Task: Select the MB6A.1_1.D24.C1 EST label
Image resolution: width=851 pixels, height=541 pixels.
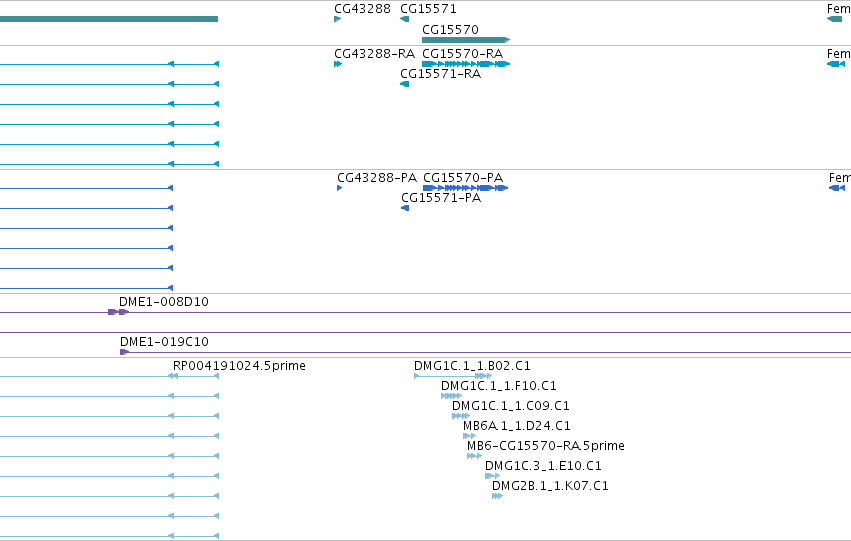Action: [x=517, y=426]
